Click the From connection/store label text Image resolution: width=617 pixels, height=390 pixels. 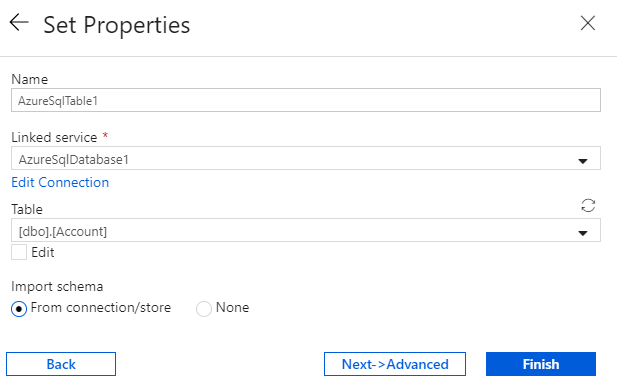tap(101, 307)
